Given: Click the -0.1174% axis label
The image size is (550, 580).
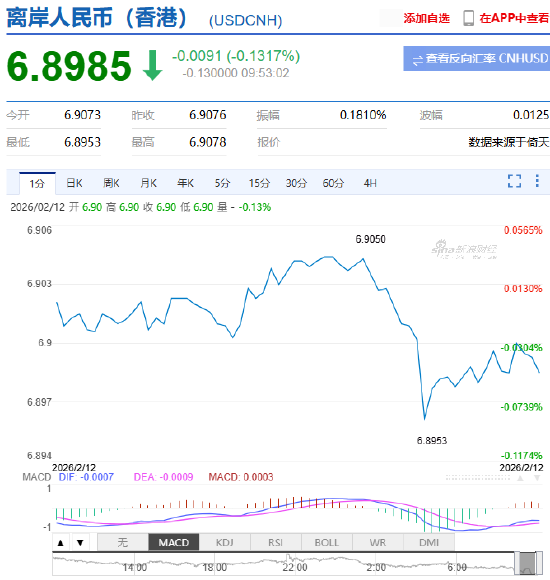Looking at the screenshot, I should (522, 456).
